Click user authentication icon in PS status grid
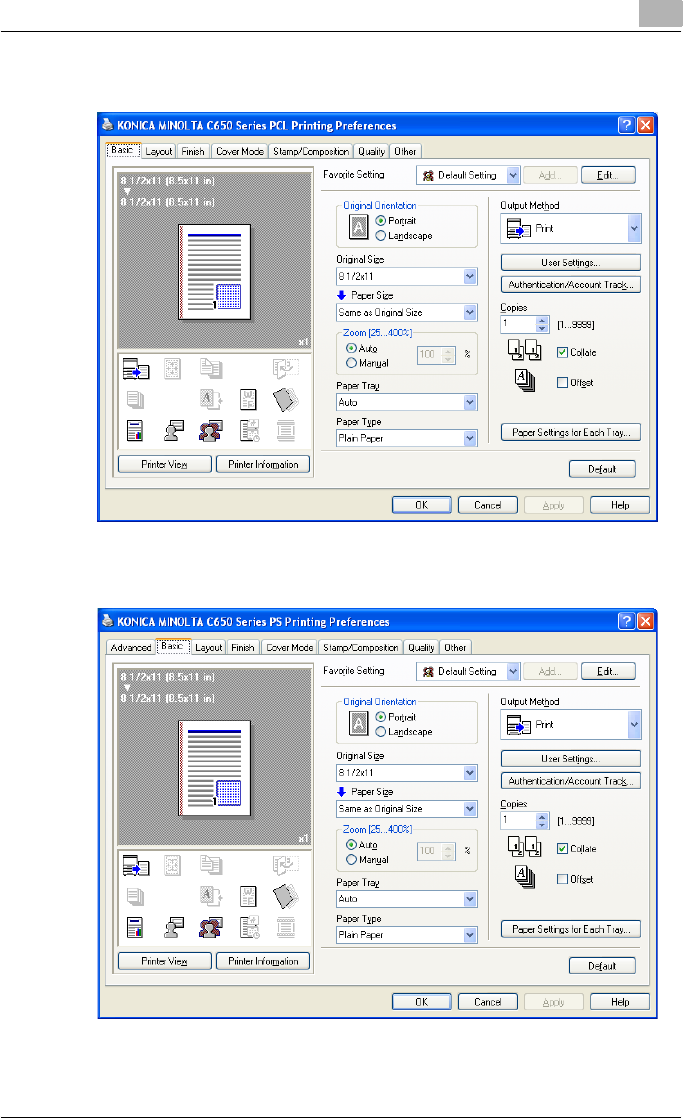Screen dimensions: 683x1118 point(174,927)
